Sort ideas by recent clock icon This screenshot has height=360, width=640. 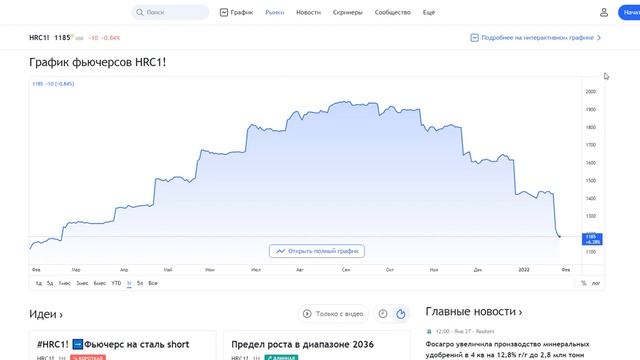pyautogui.click(x=382, y=313)
